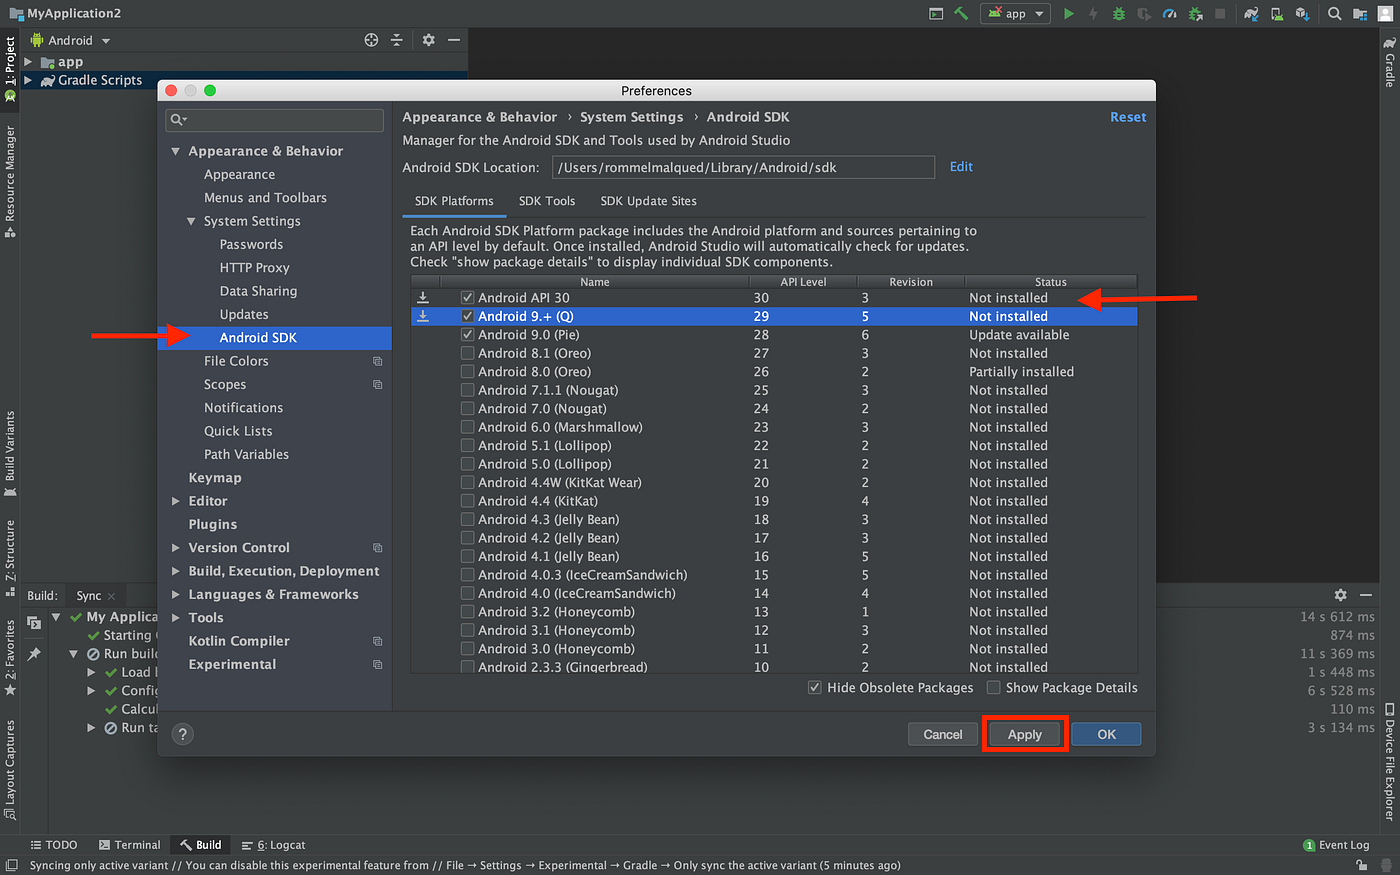
Task: Select Plugins in Preferences sidebar
Action: click(x=213, y=524)
